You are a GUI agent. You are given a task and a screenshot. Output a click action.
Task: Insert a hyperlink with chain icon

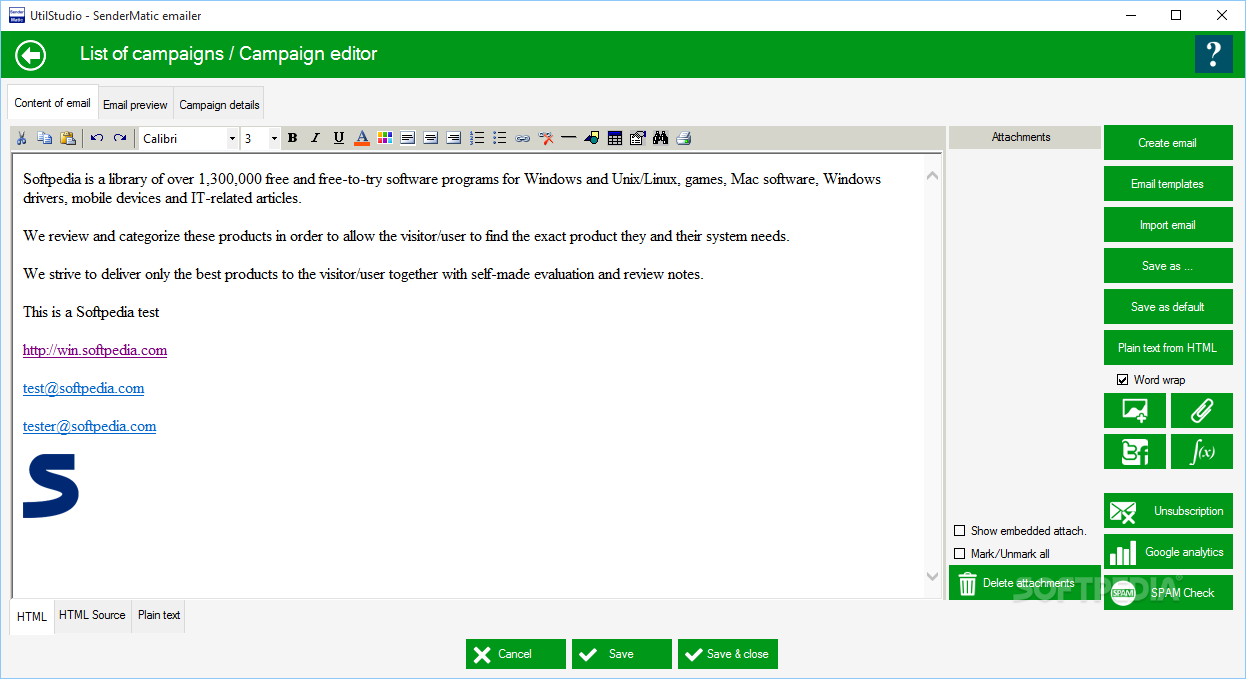[523, 138]
